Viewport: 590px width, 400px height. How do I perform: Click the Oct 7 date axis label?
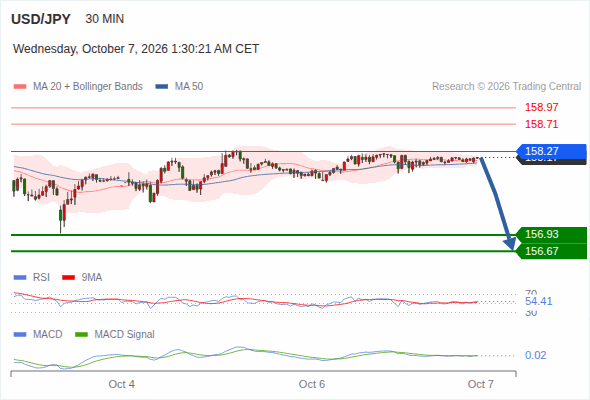481,384
